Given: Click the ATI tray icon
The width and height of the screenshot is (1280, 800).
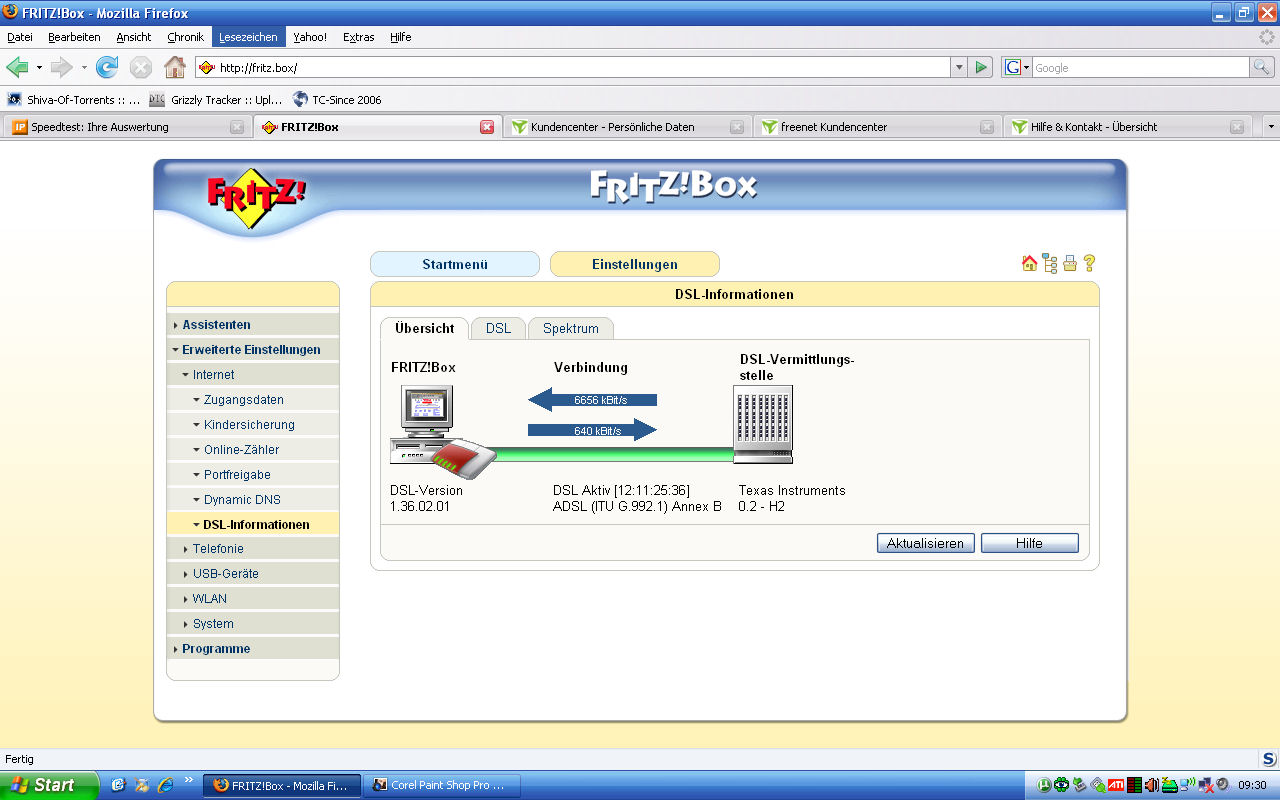Looking at the screenshot, I should pos(1116,785).
